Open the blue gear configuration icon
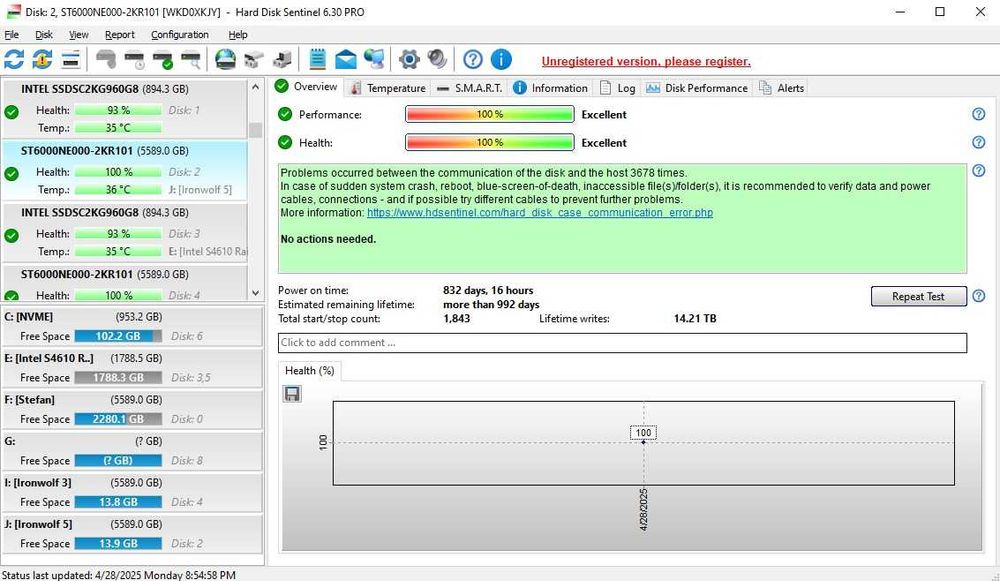Viewport: 1000px width, 581px height. (x=409, y=59)
